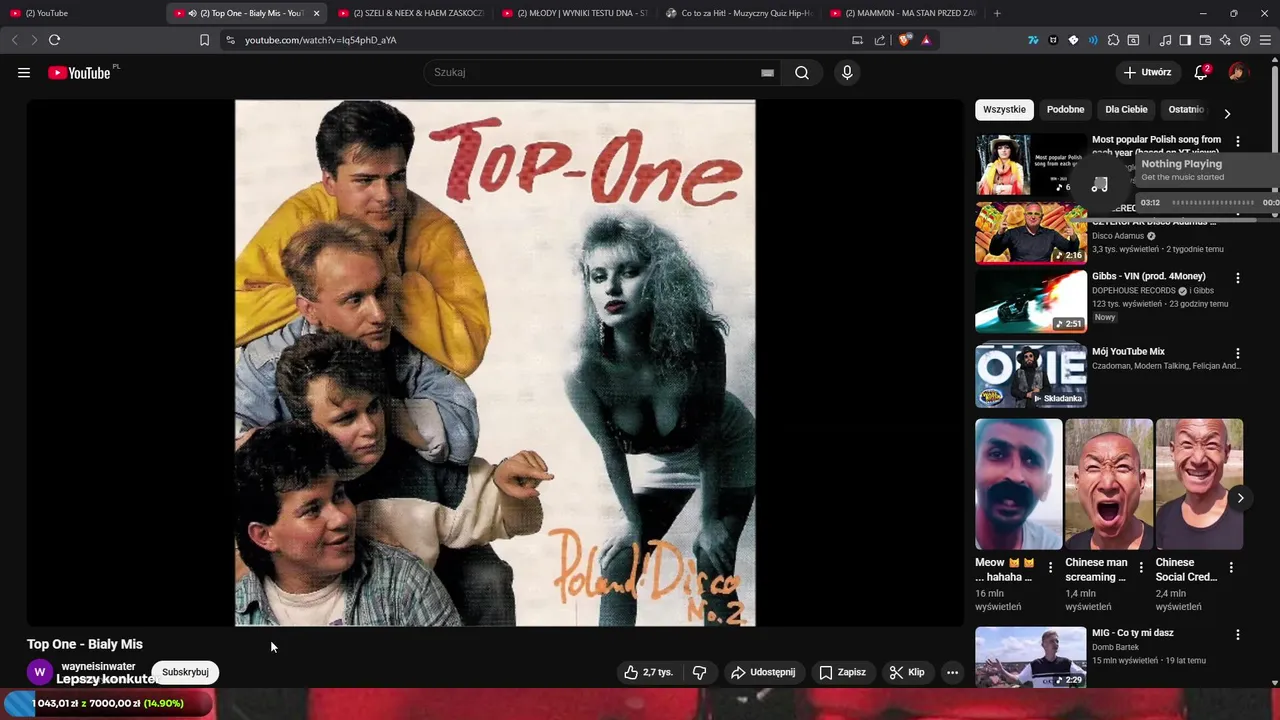The image size is (1280, 720).
Task: Go to YouTube home via logo
Action: coord(79,73)
